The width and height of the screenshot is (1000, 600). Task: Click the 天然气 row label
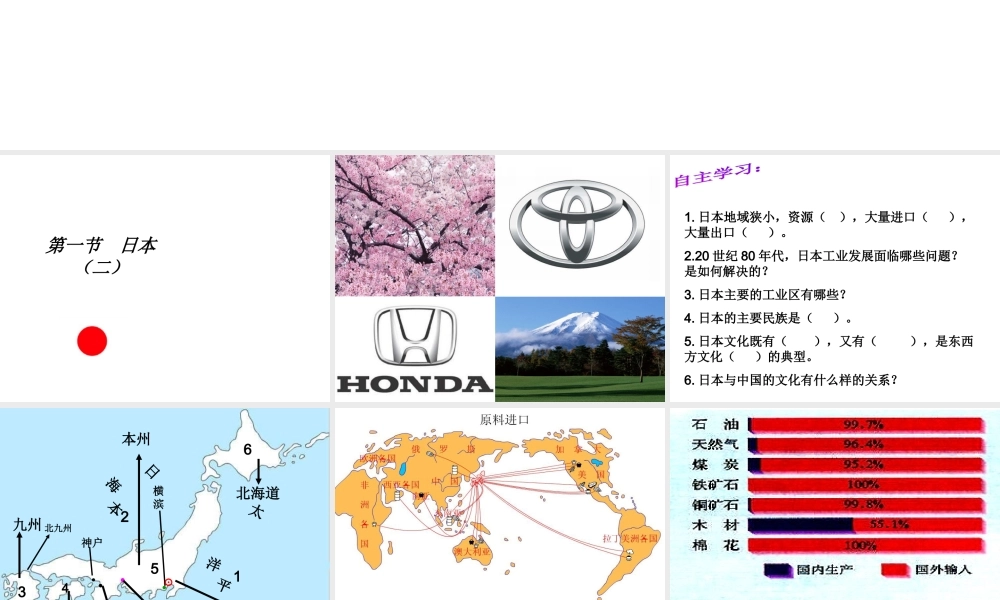[715, 444]
